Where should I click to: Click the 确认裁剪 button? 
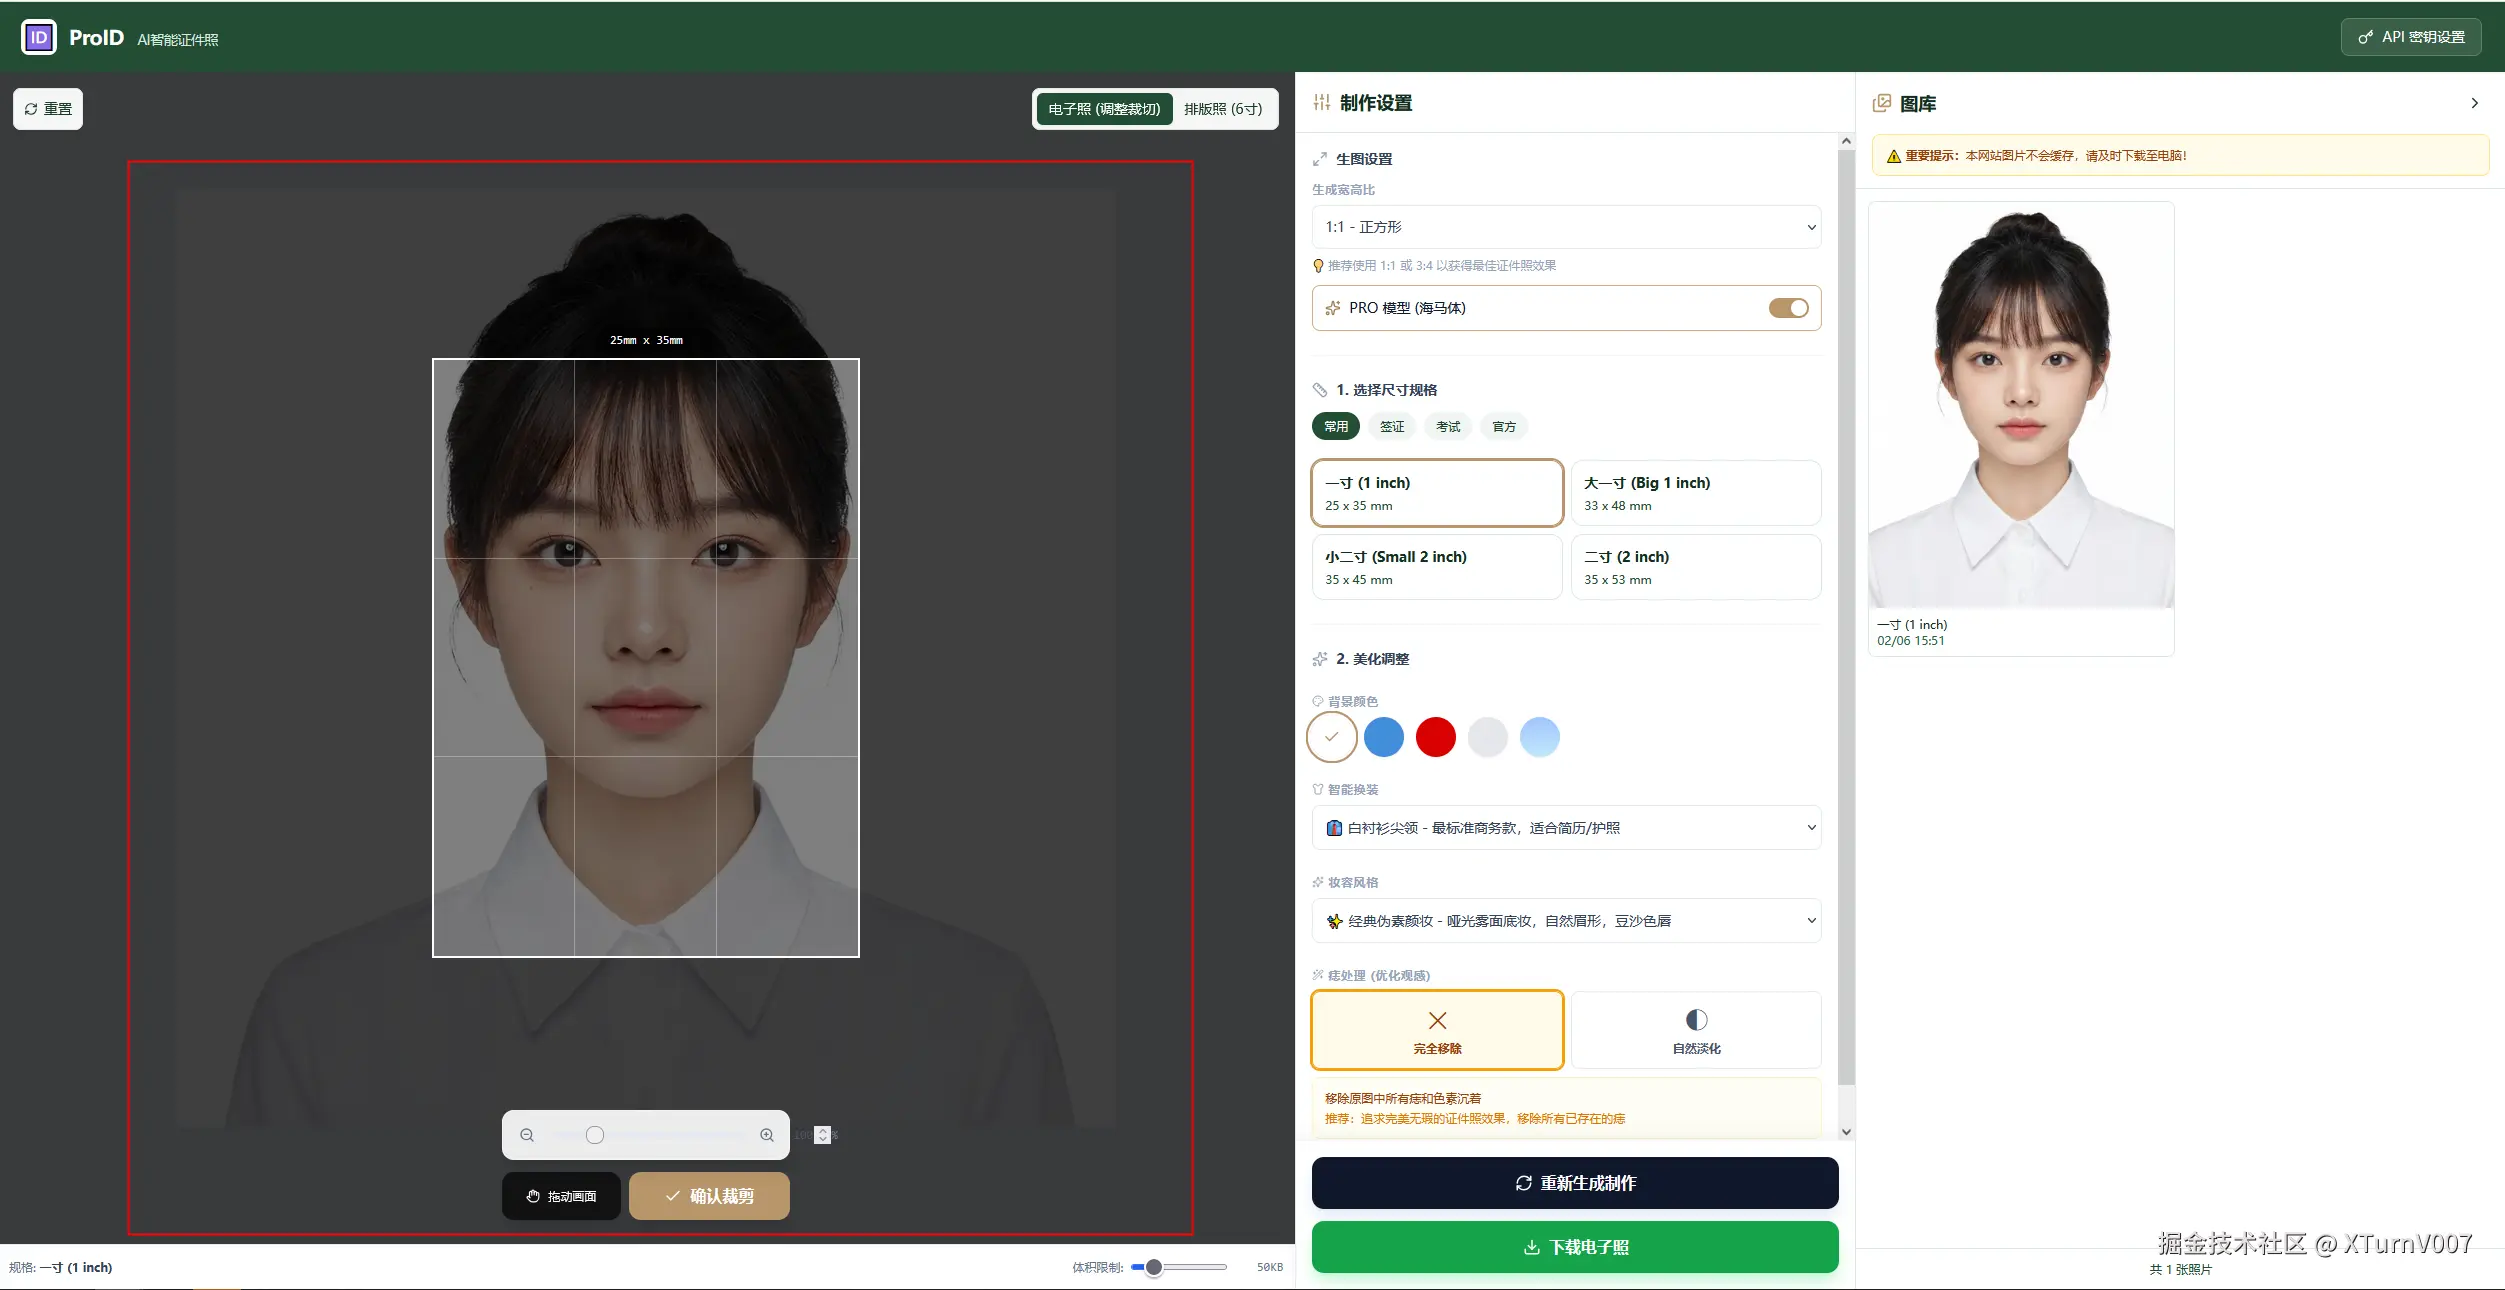tap(709, 1196)
